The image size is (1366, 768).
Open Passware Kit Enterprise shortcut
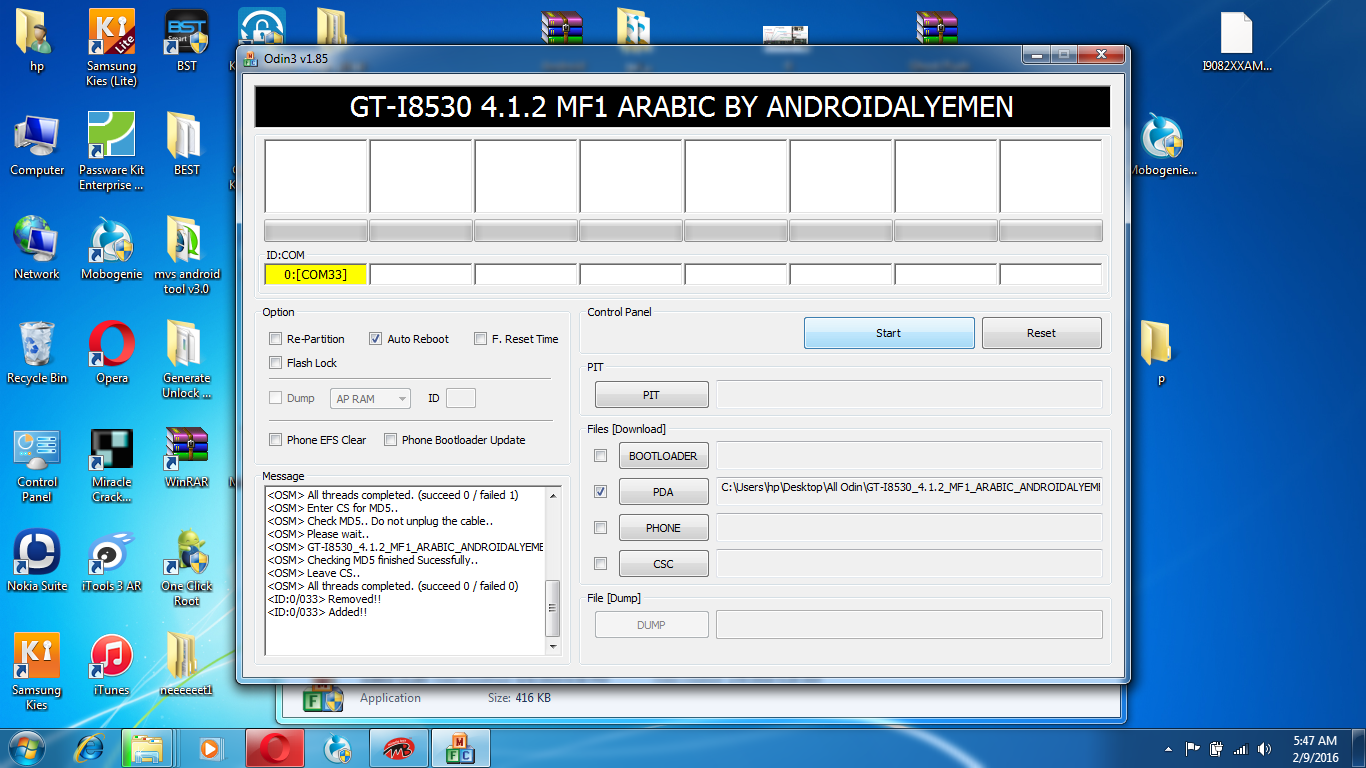tap(111, 151)
